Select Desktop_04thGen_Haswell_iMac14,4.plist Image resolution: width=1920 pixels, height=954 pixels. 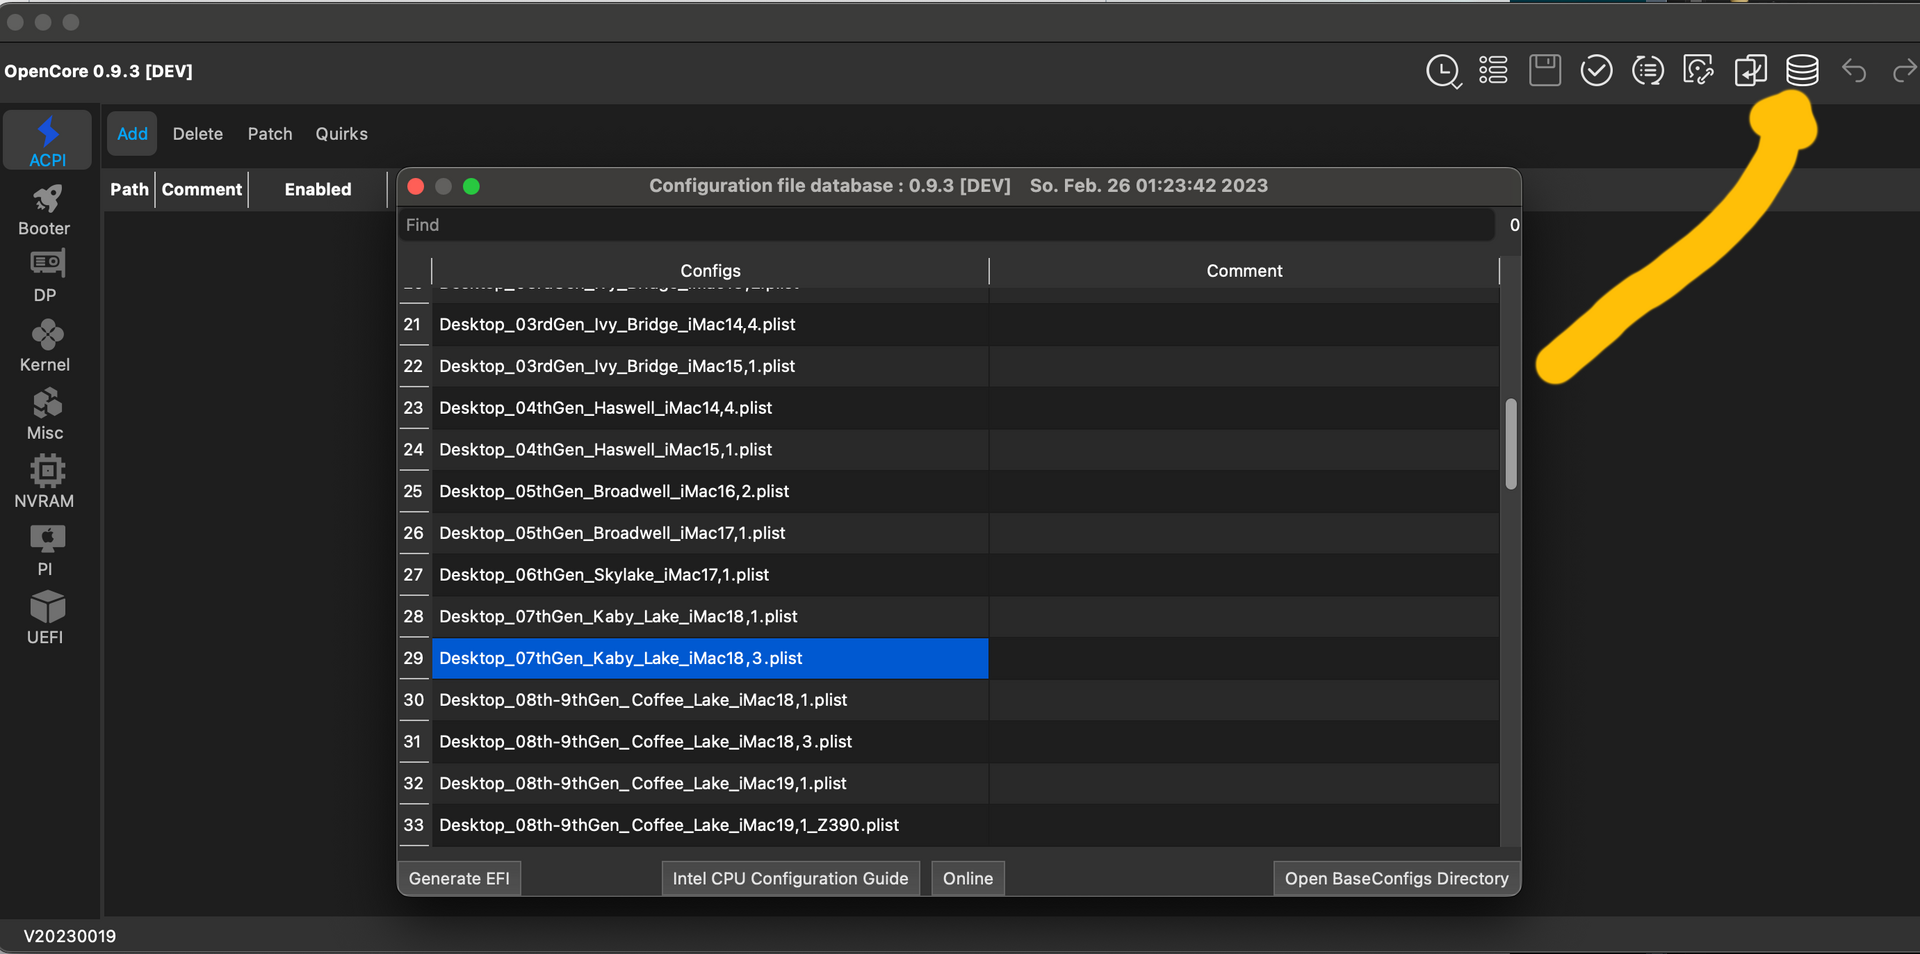(710, 408)
